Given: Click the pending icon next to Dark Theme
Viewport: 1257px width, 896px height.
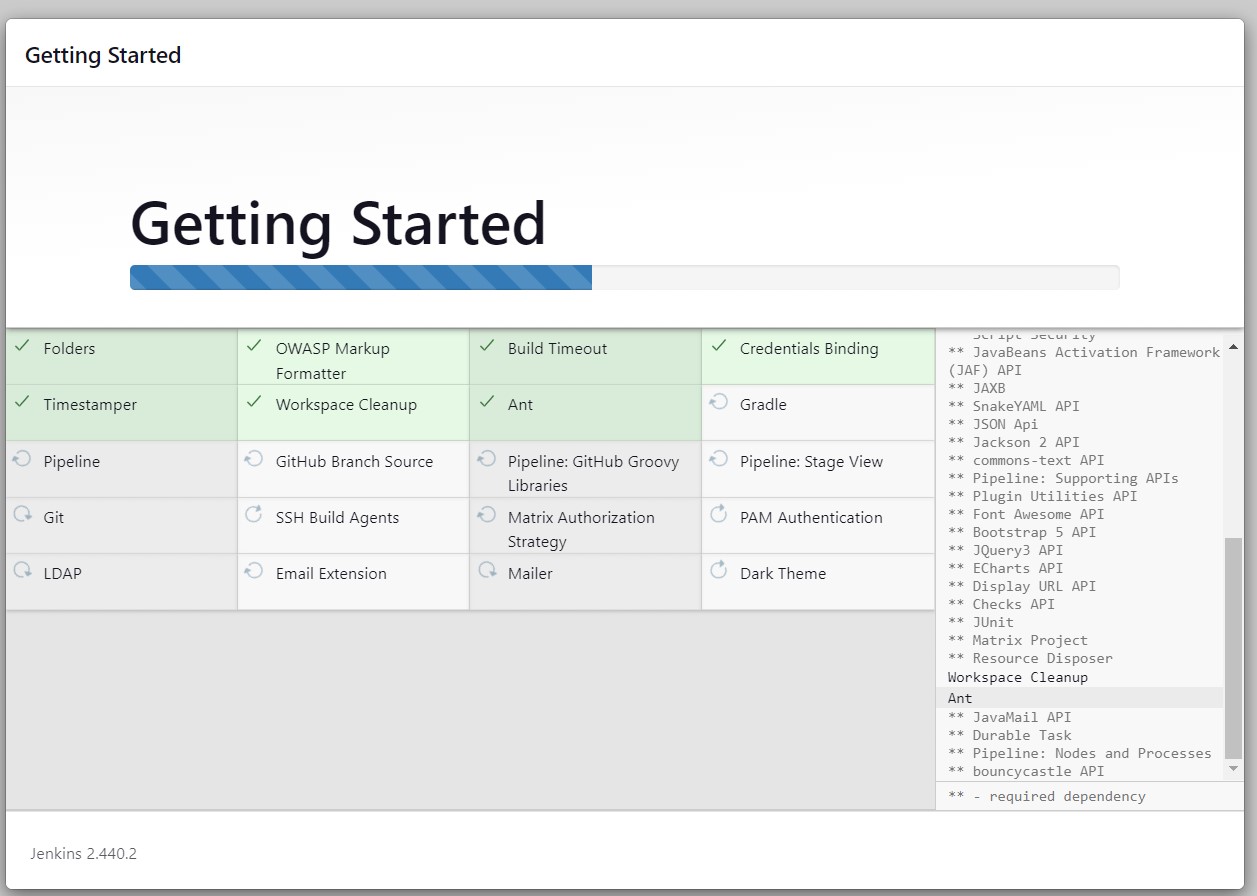Looking at the screenshot, I should 718,571.
